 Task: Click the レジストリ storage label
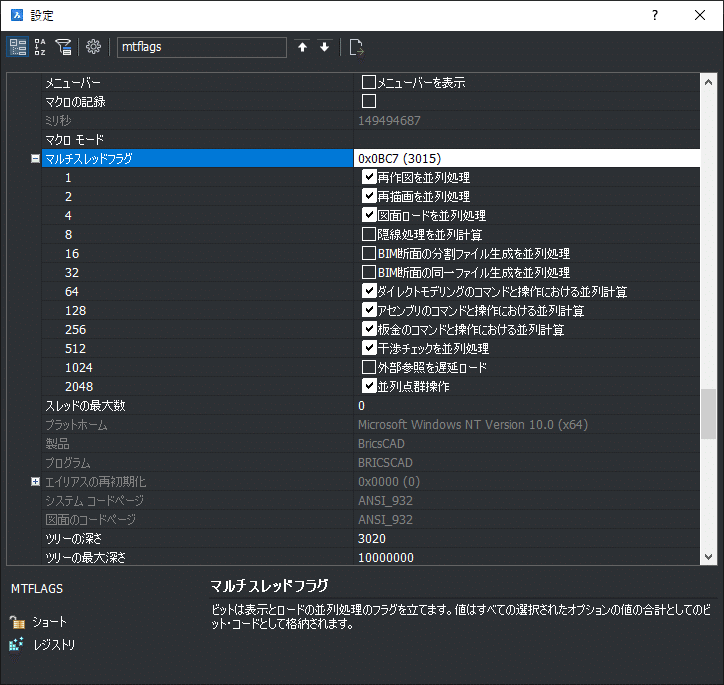coord(54,644)
